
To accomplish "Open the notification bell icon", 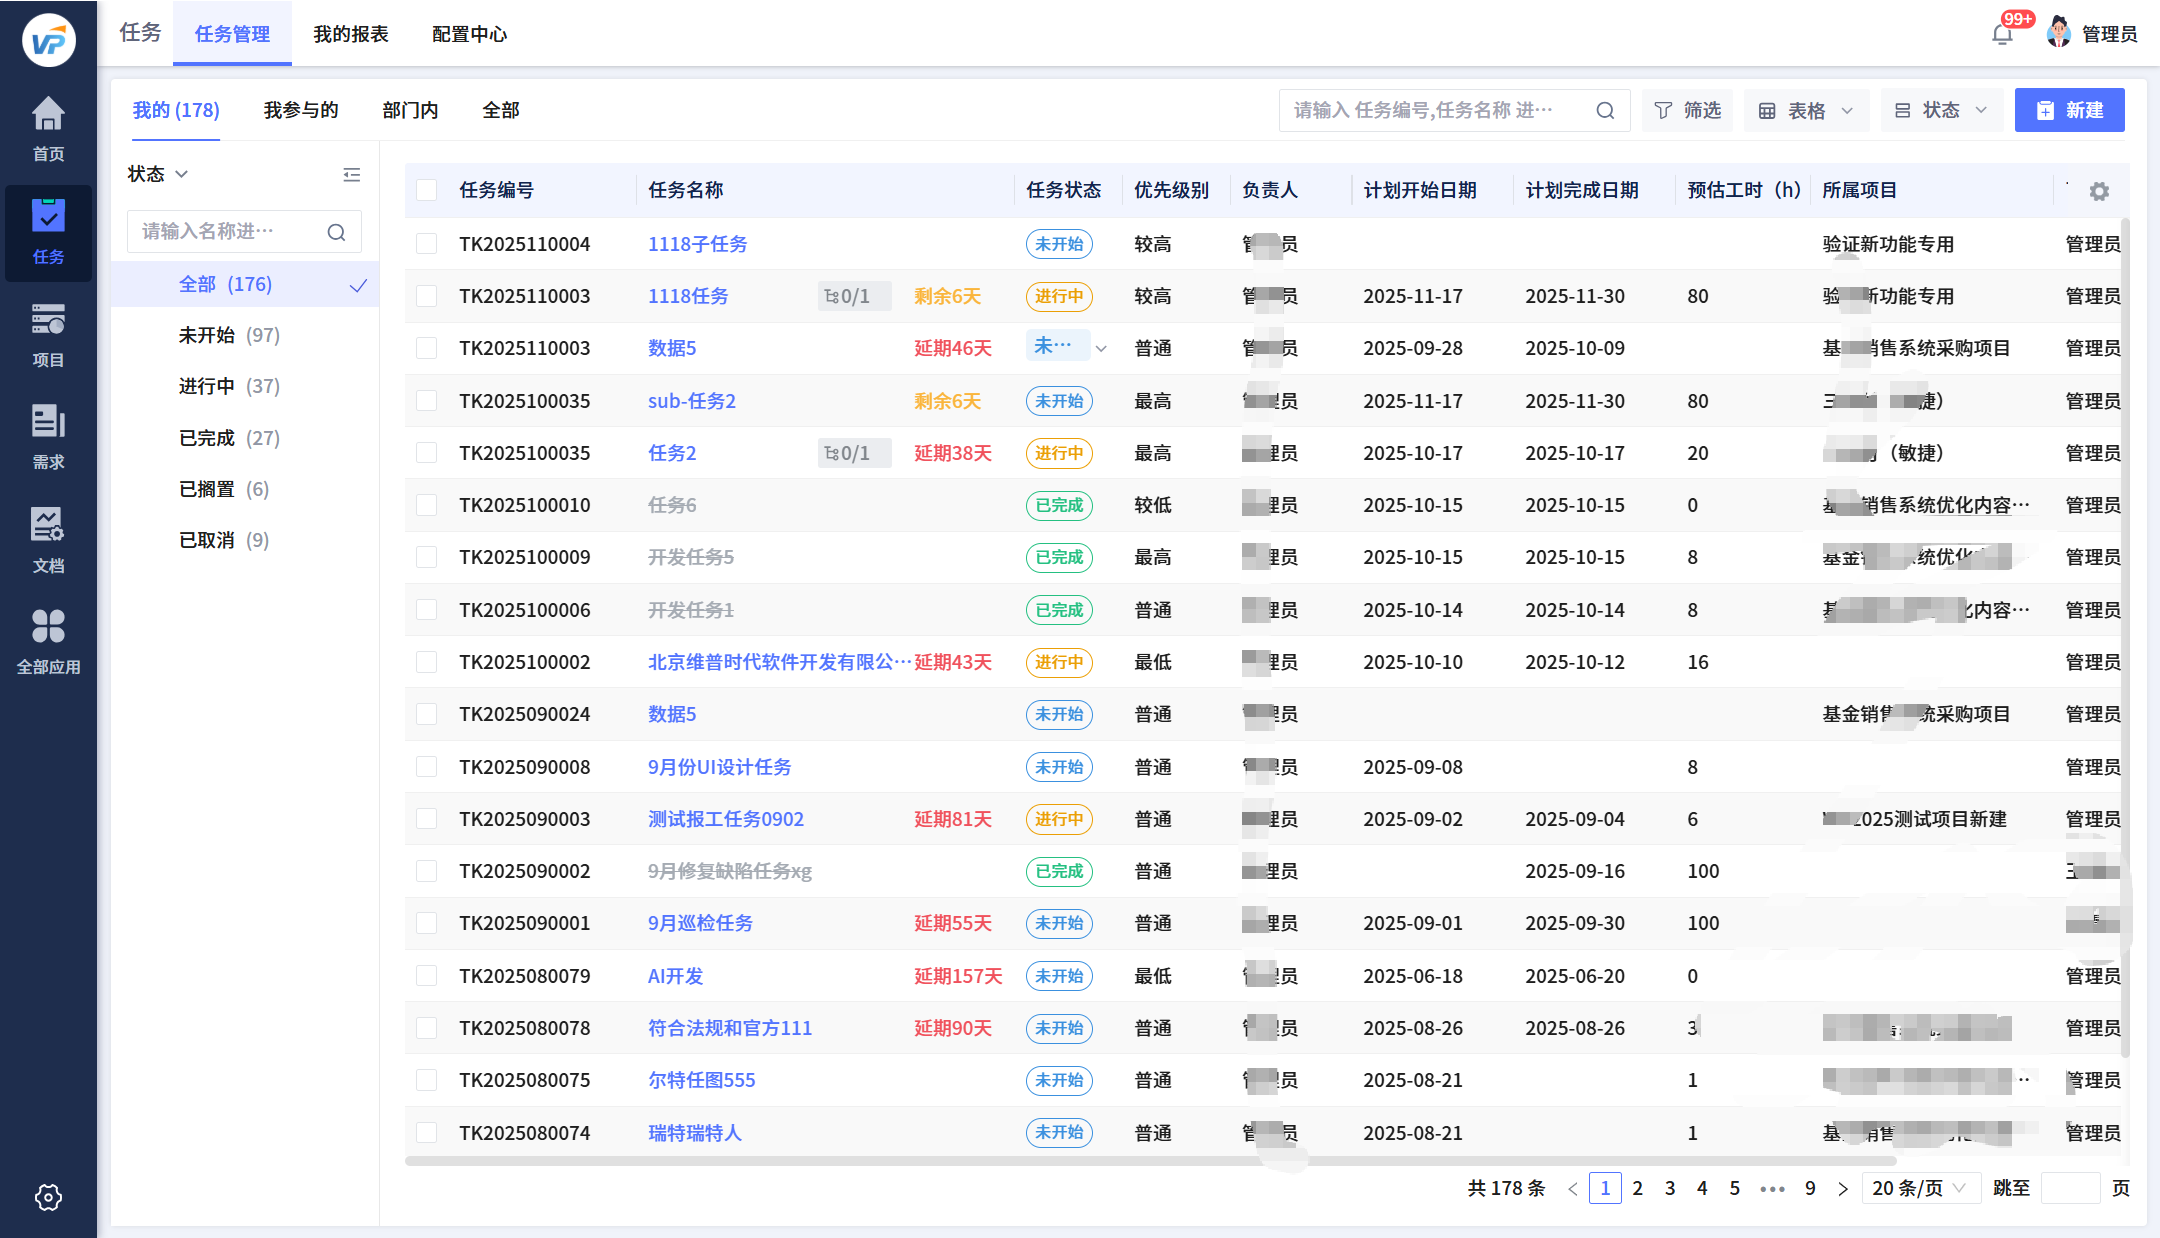I will [x=2002, y=34].
